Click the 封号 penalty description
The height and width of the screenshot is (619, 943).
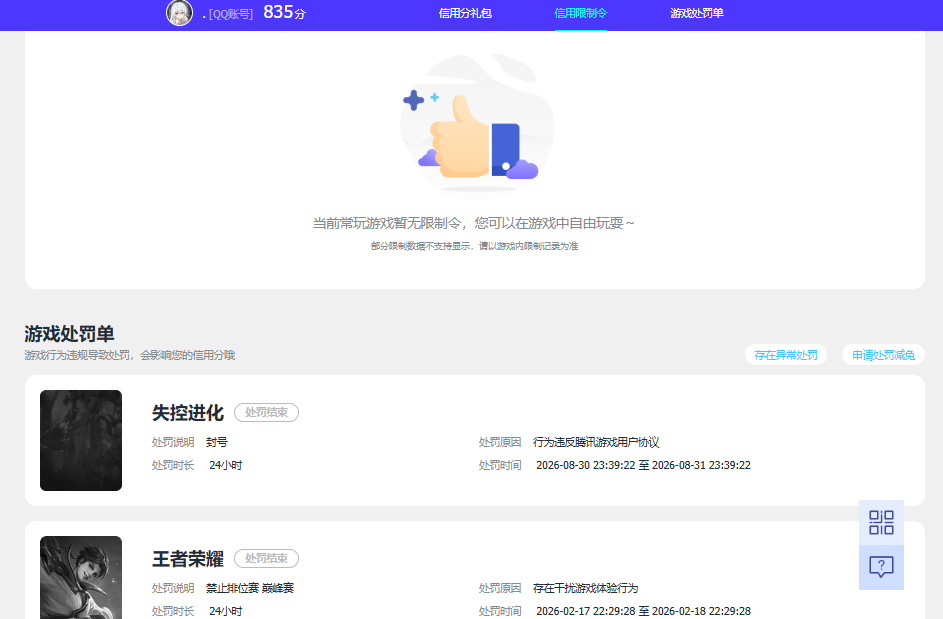click(x=217, y=442)
